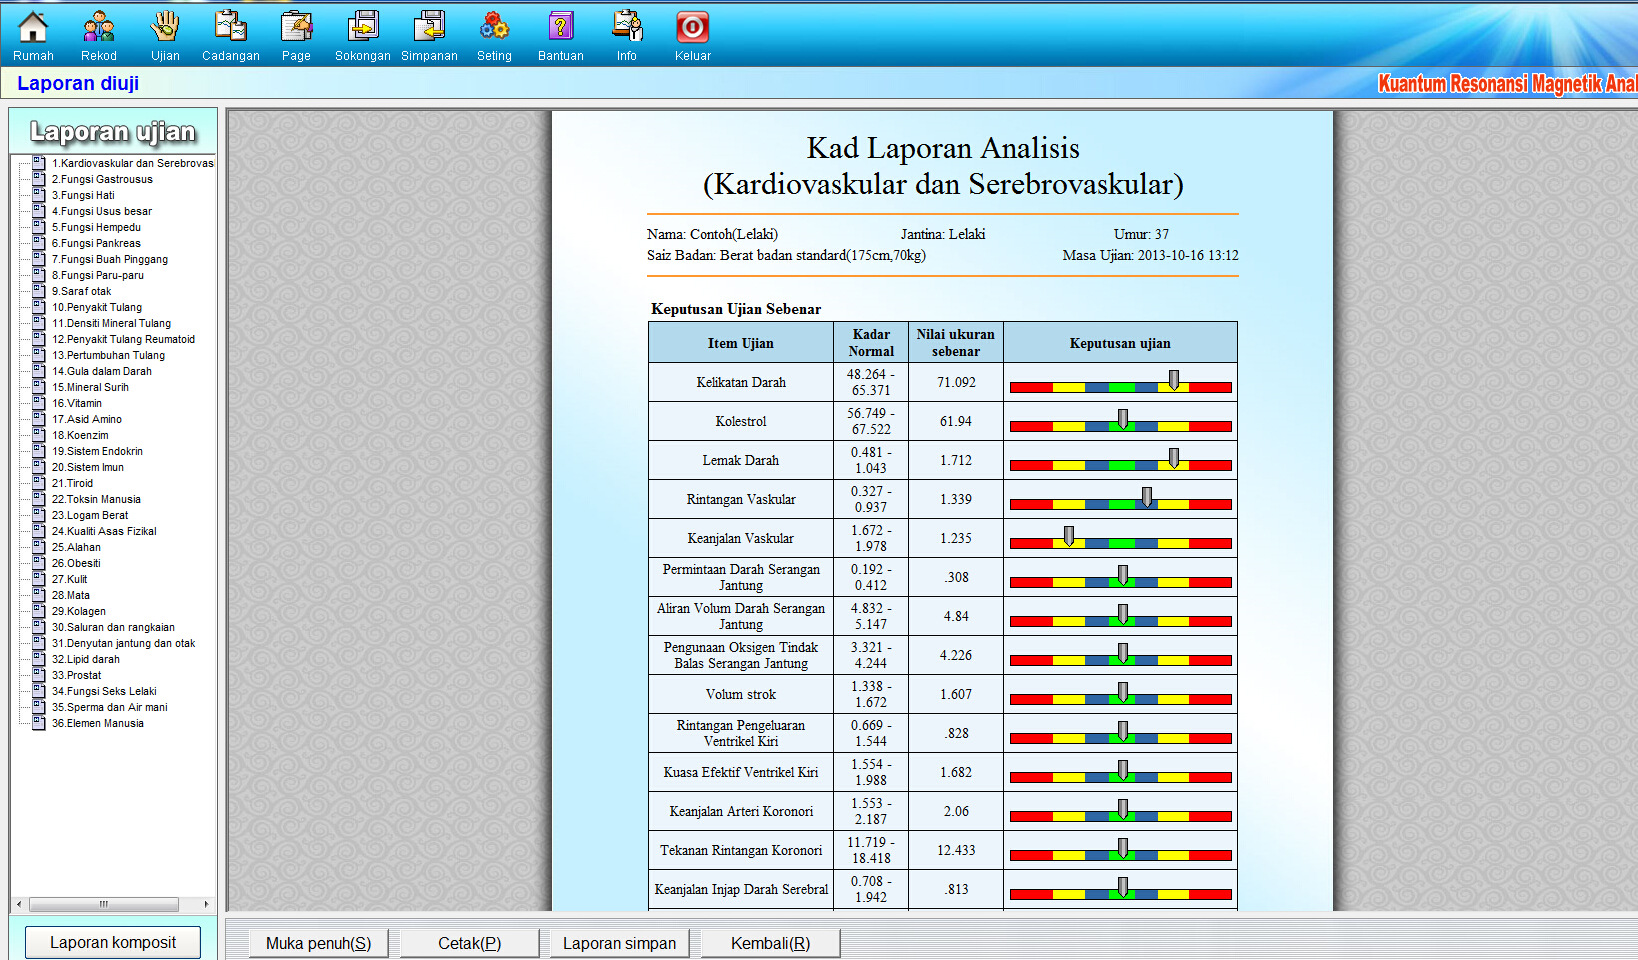1638x960 pixels.
Task: Select 14.Gula dalam Darah report
Action: 102,371
